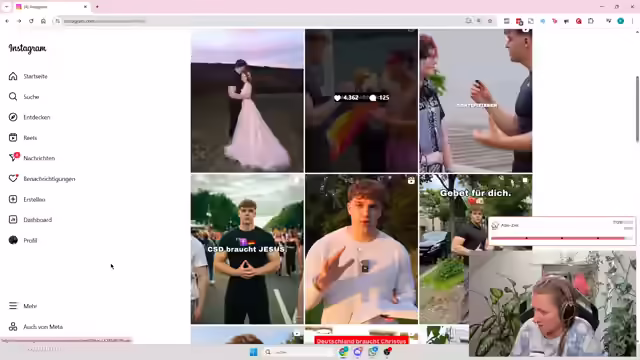This screenshot has height=360, width=640.
Task: Click the Entdecken label
Action: point(37,117)
